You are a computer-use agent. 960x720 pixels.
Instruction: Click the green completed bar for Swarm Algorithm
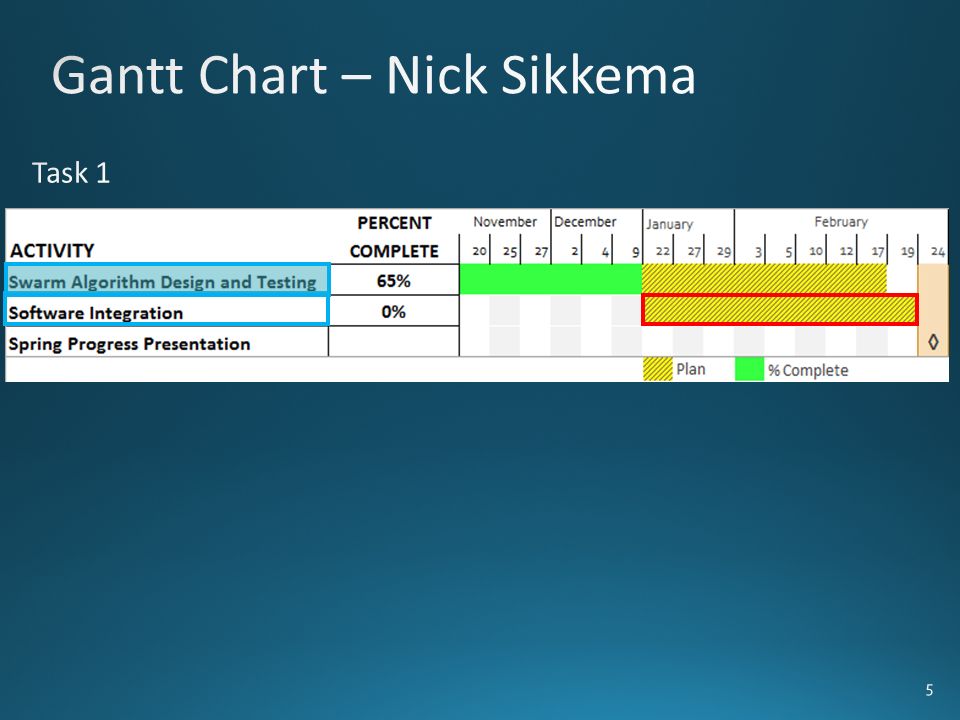(x=550, y=279)
